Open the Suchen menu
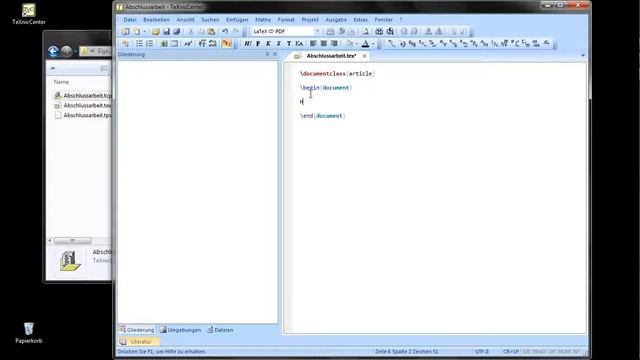 (210, 20)
